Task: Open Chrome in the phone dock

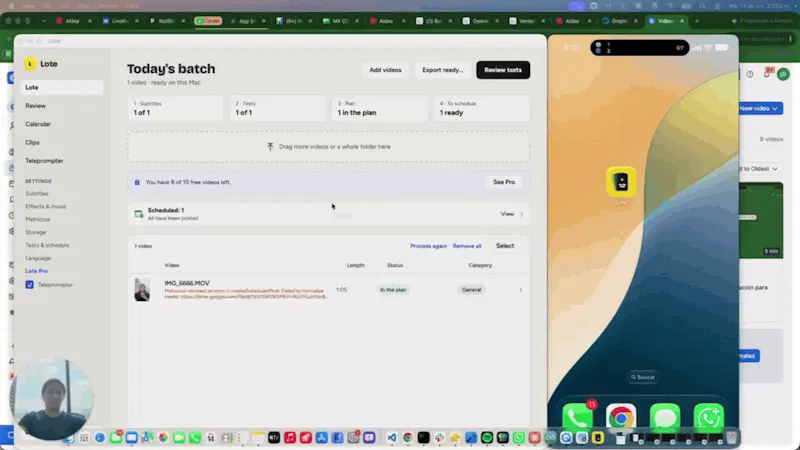Action: click(x=621, y=417)
